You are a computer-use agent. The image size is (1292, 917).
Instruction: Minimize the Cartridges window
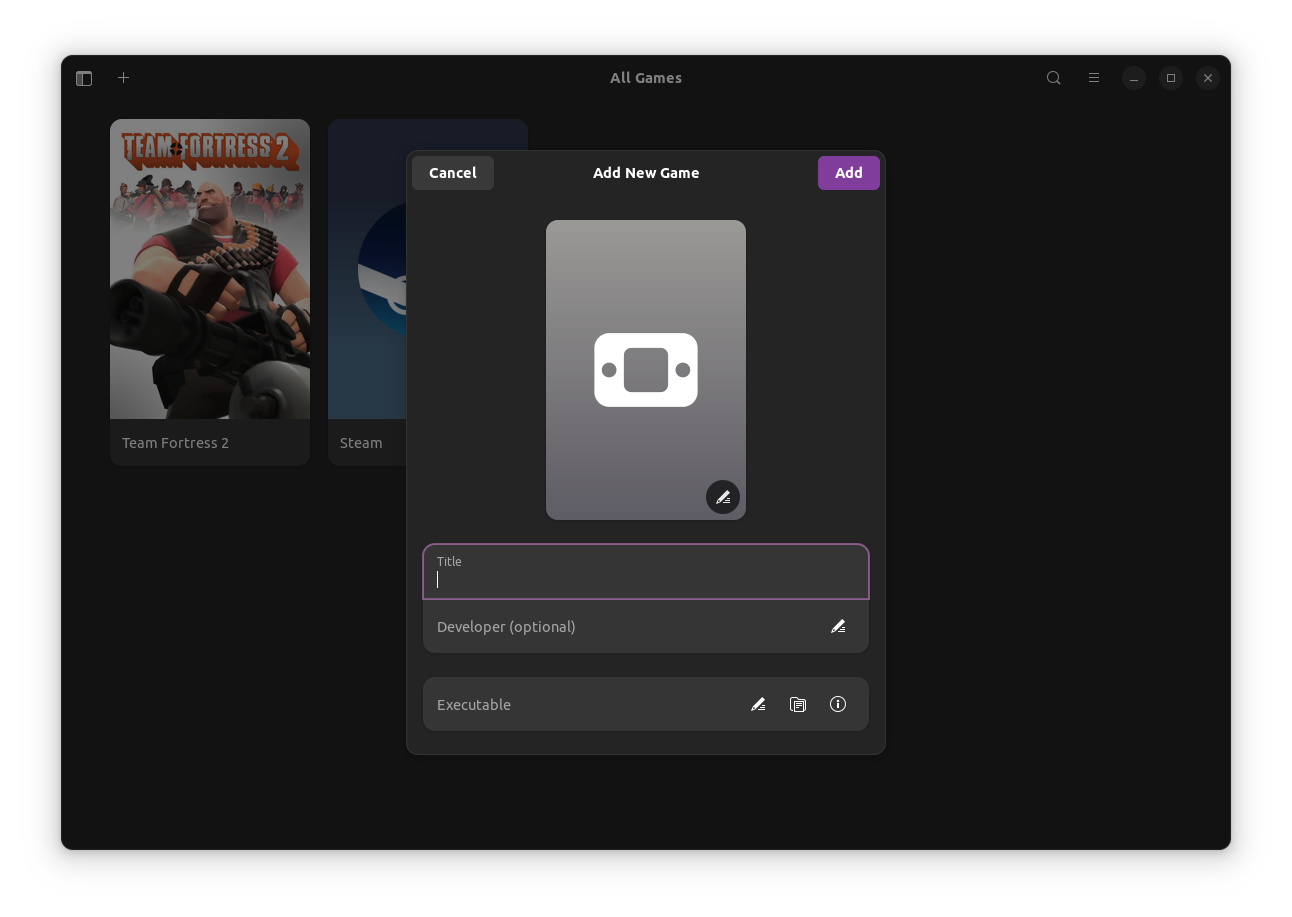1133,78
